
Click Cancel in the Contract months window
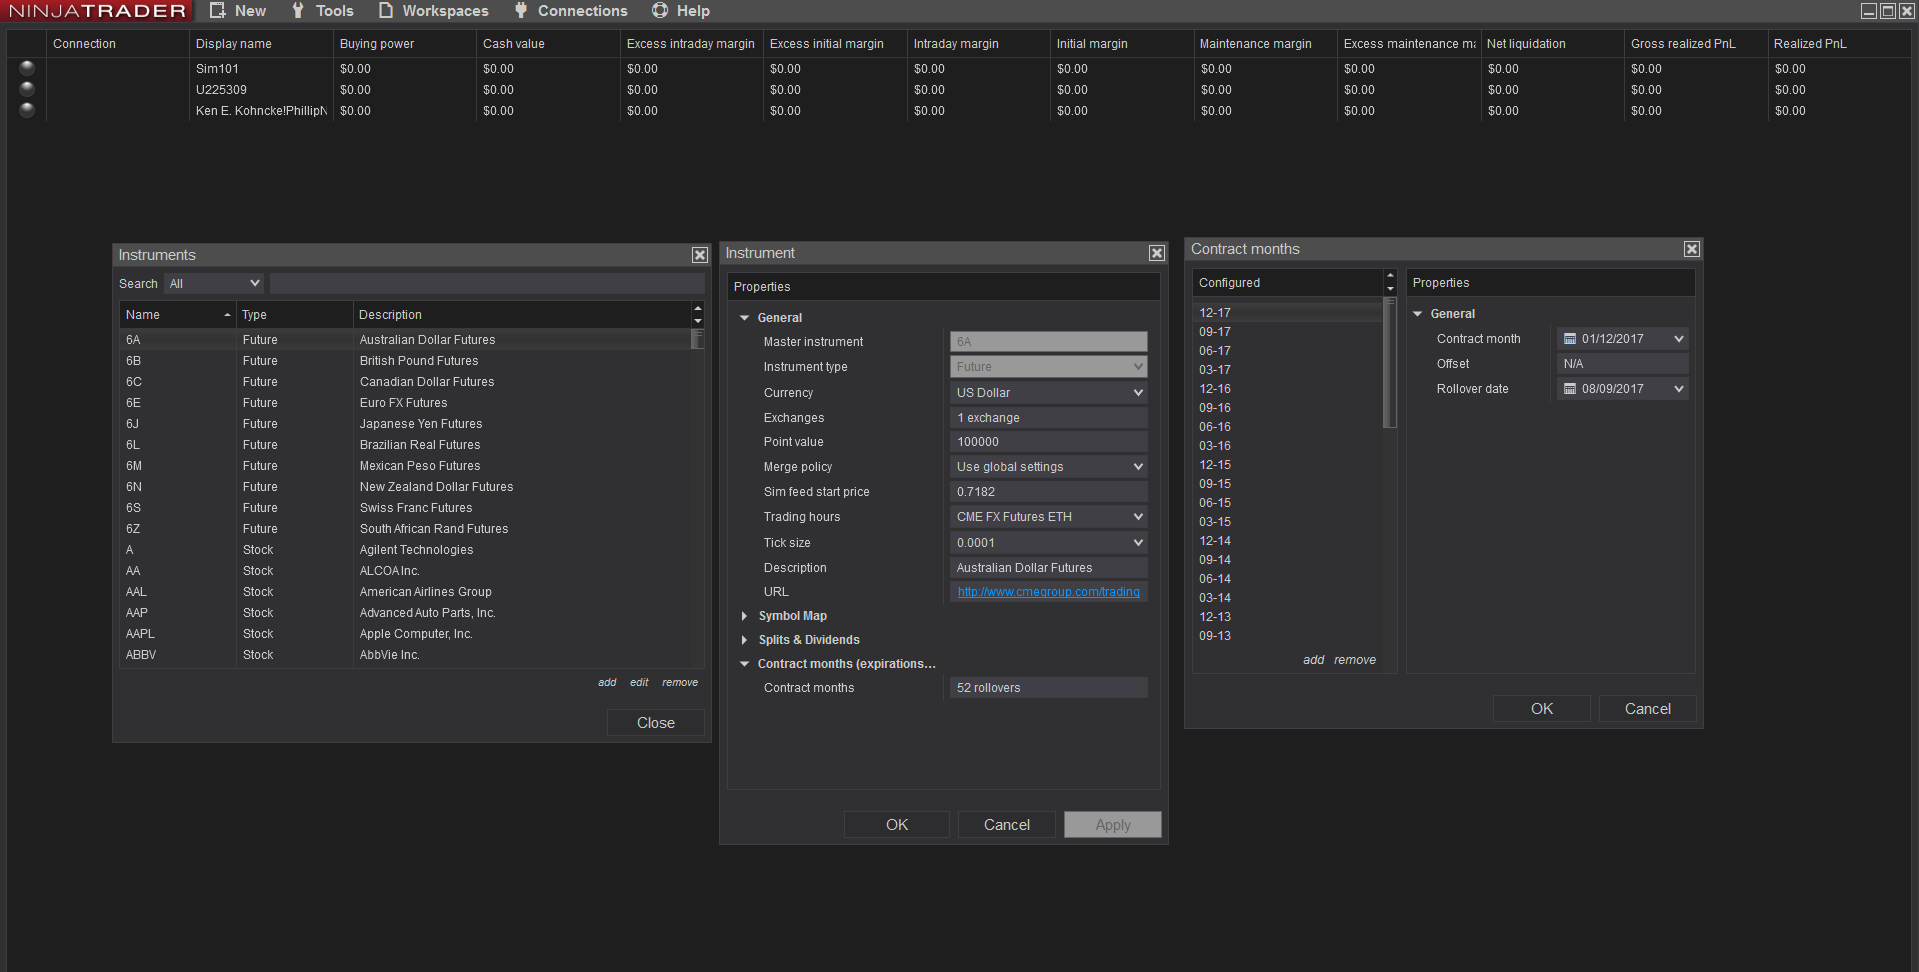[1648, 709]
